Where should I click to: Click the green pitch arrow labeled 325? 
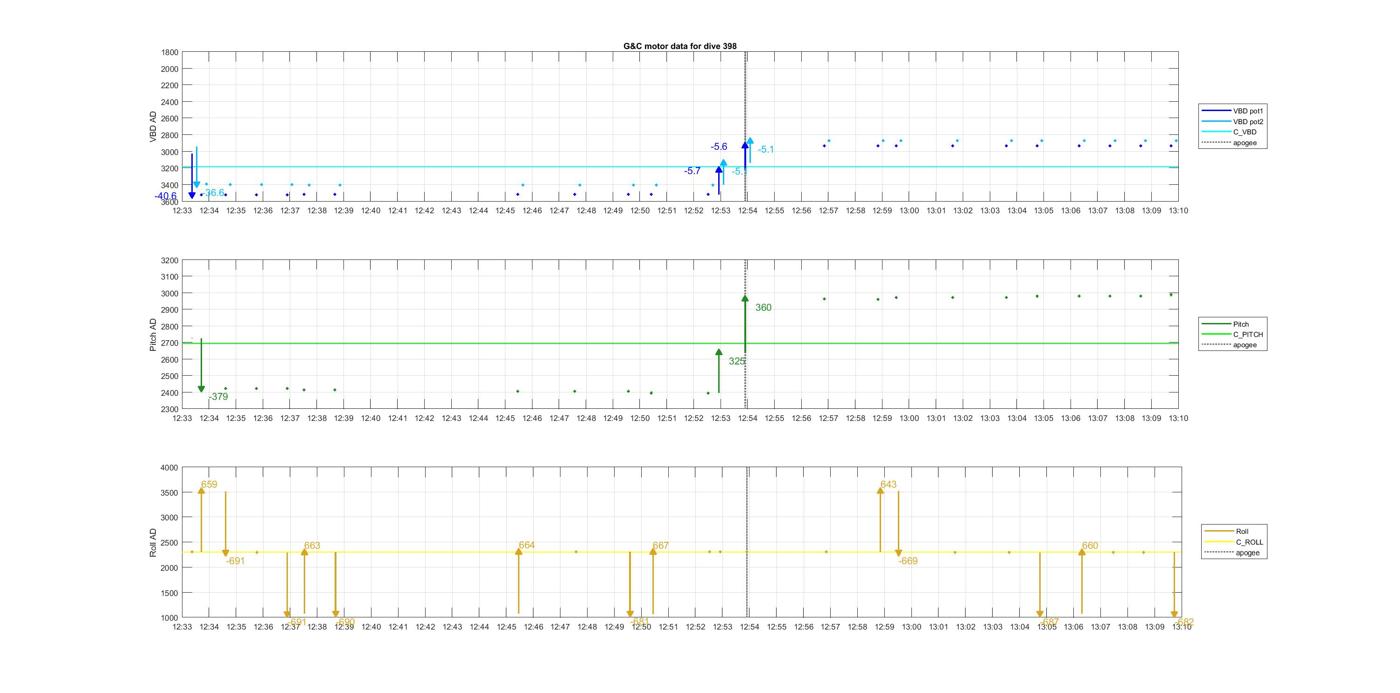click(718, 371)
